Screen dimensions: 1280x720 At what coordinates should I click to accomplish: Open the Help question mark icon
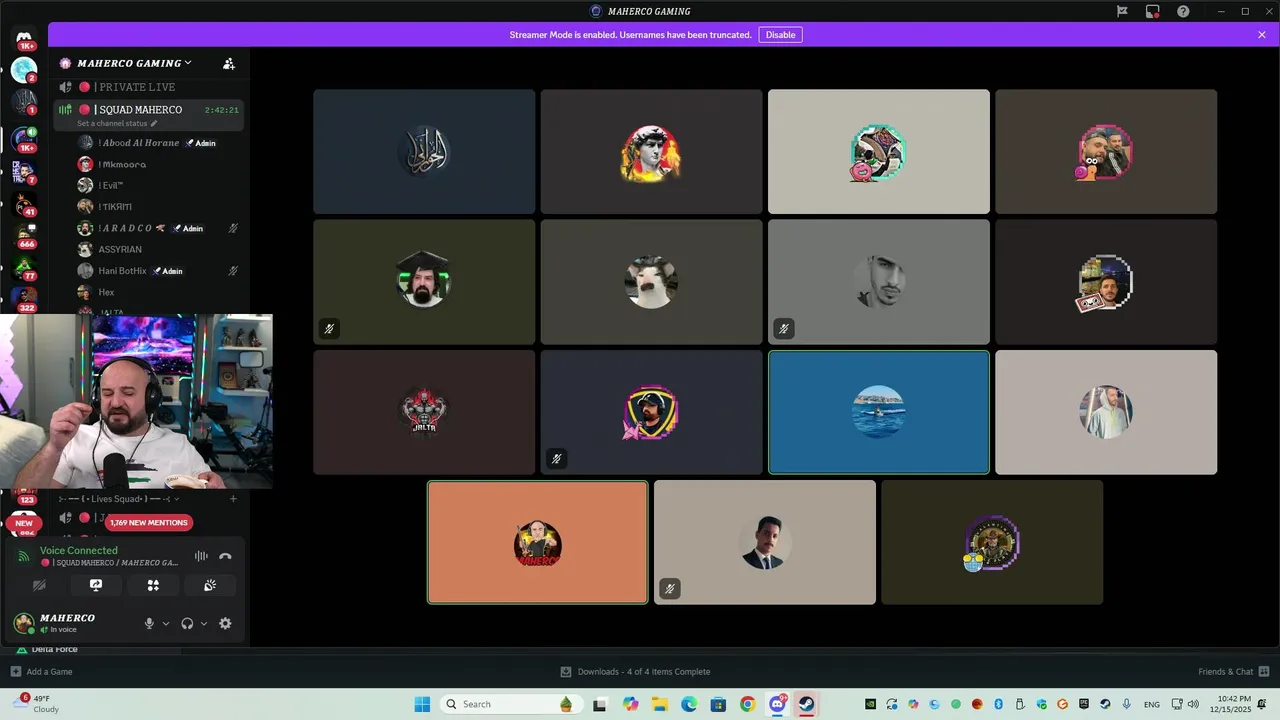click(x=1183, y=11)
